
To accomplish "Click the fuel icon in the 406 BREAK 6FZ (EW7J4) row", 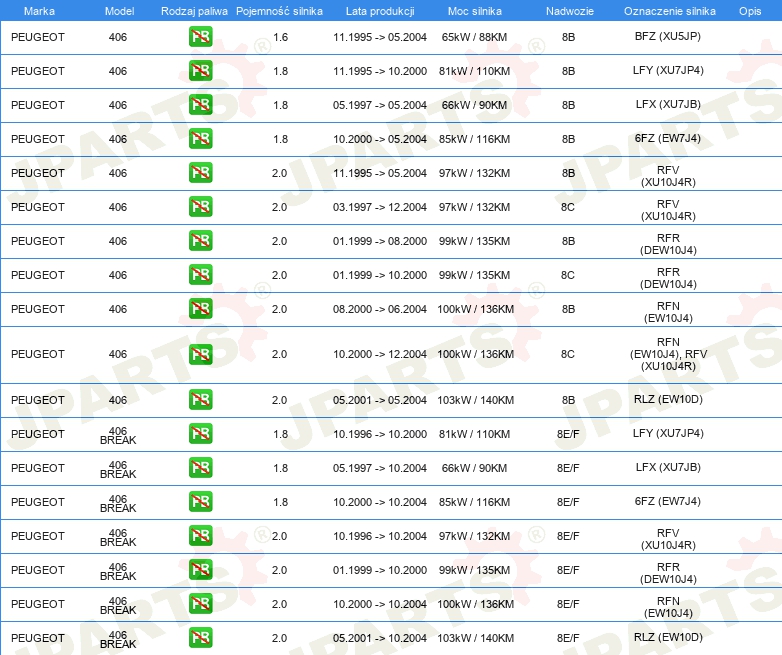I will [200, 501].
